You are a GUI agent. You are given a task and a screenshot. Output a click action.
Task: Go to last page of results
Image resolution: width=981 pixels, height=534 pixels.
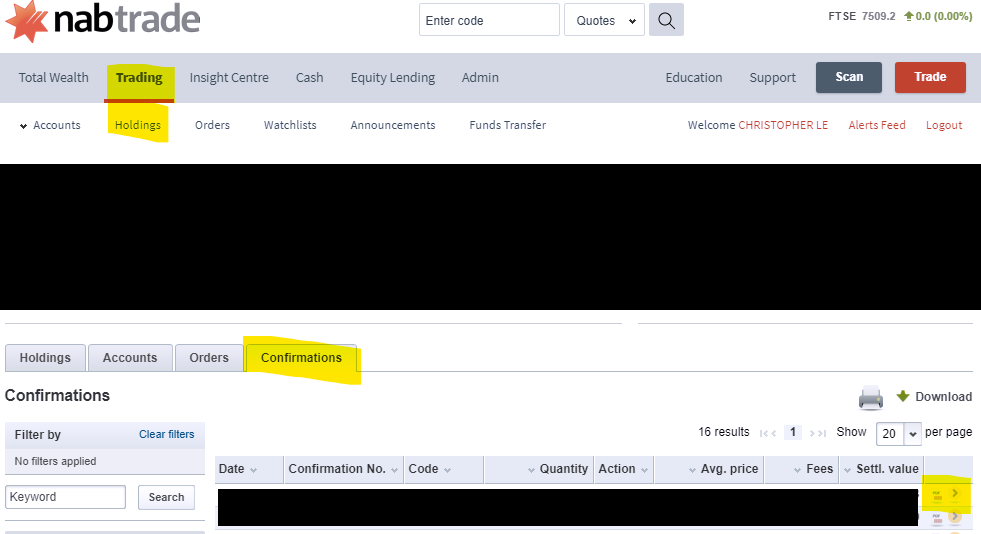(x=822, y=433)
